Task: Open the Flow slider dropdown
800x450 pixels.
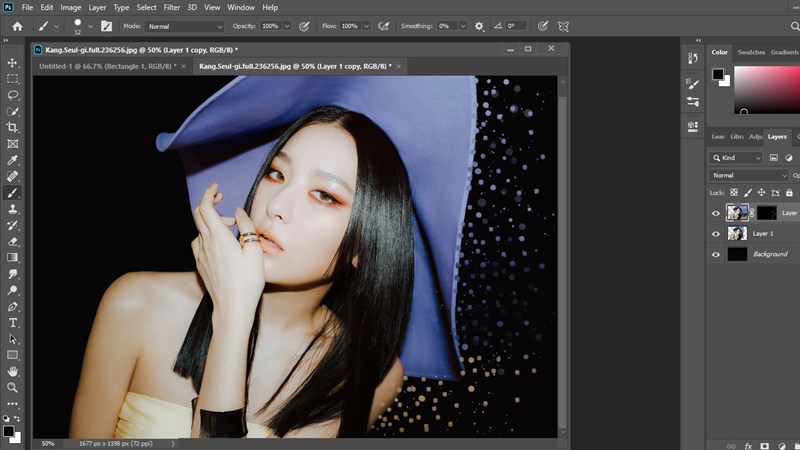Action: (366, 27)
